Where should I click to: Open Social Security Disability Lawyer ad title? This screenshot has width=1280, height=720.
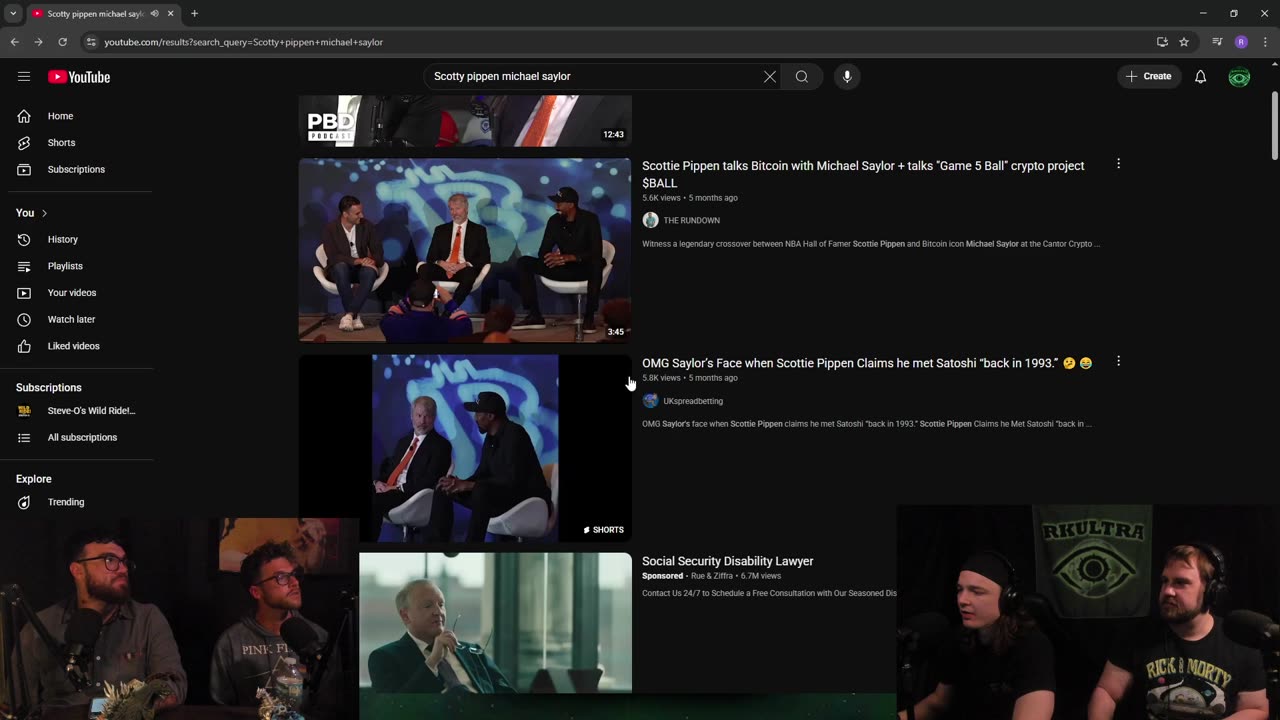[x=727, y=561]
